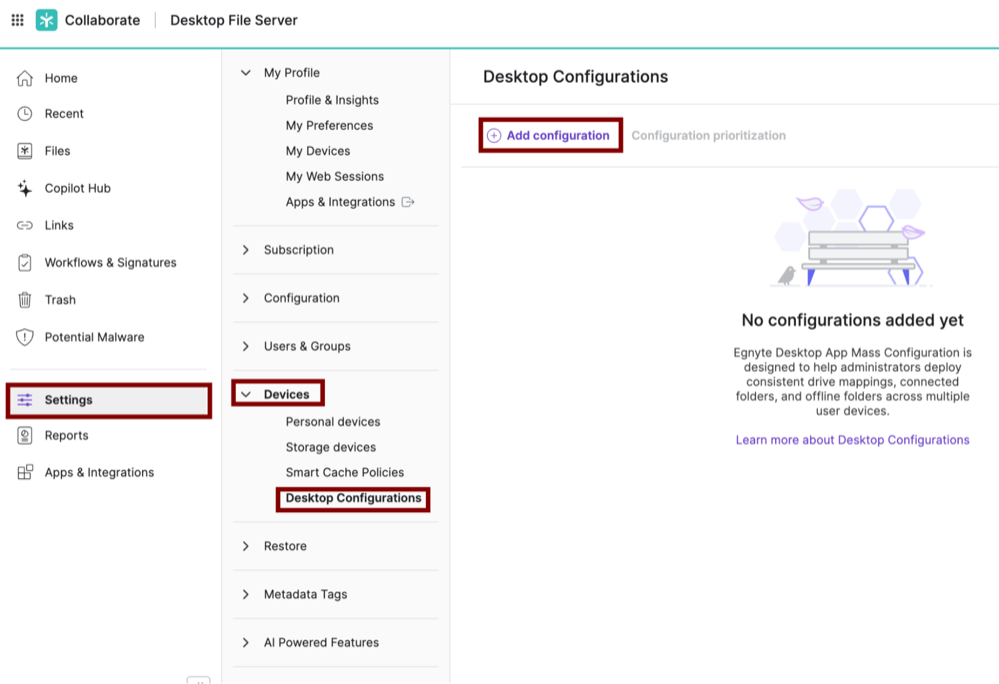Click the Desktop File Server title
999x684 pixels.
pyautogui.click(x=234, y=20)
